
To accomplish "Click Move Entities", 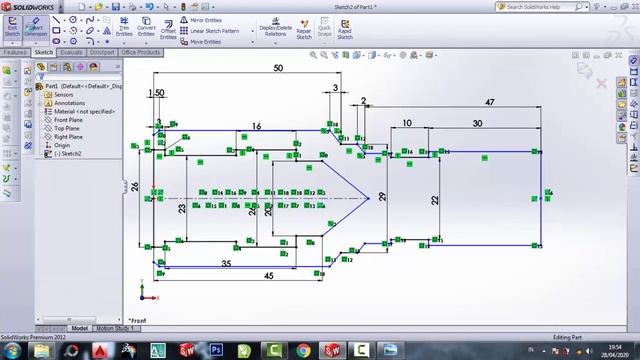I will (x=201, y=42).
